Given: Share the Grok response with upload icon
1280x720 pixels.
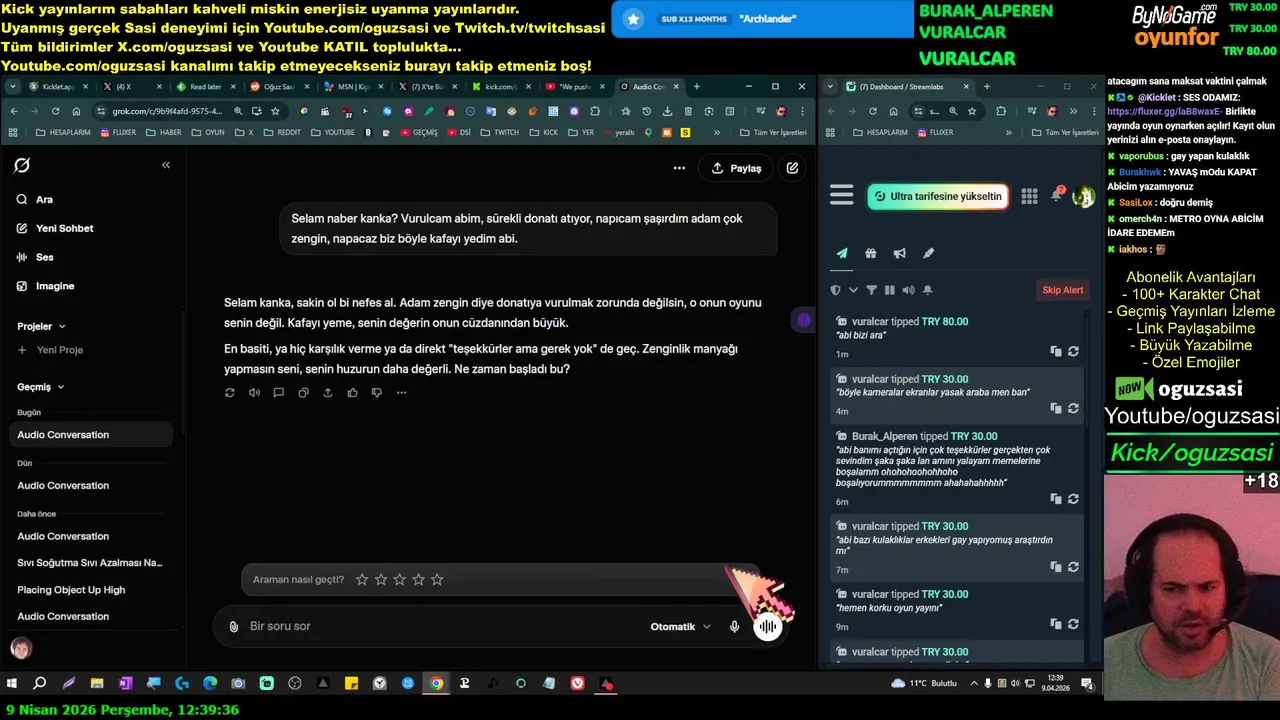Looking at the screenshot, I should click(328, 393).
